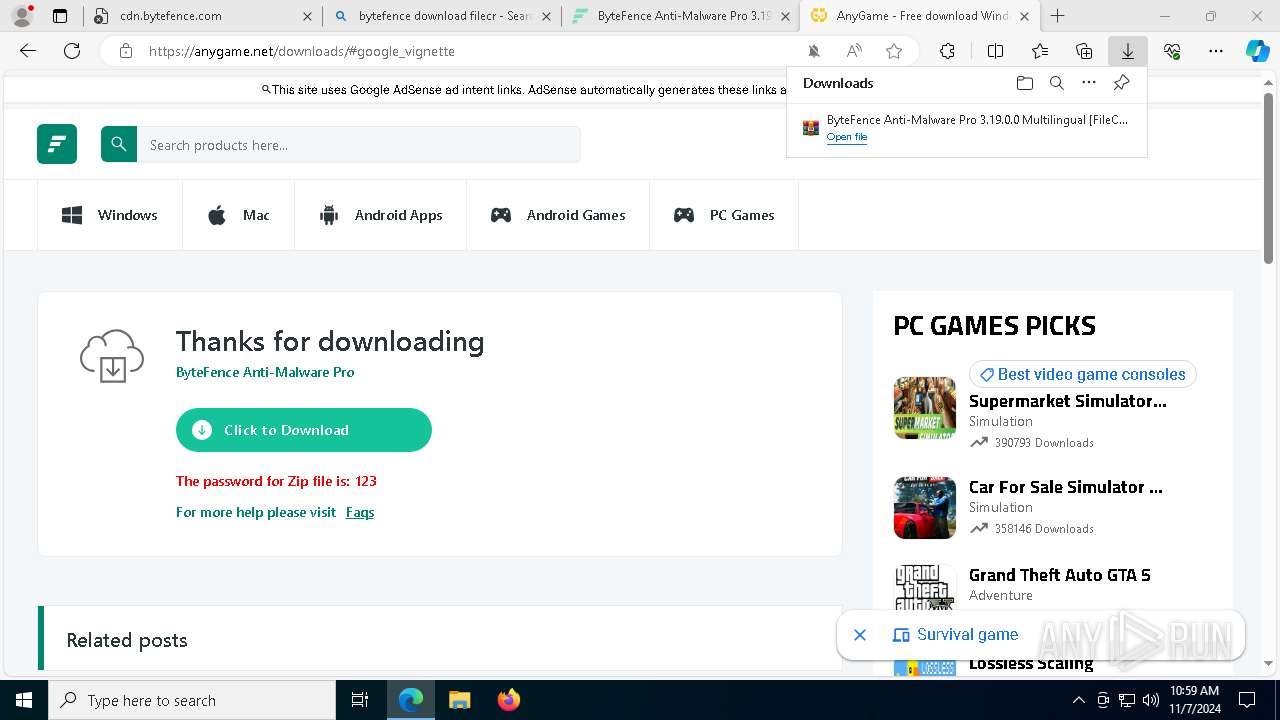Reload the current page
The height and width of the screenshot is (720, 1280).
coord(72,51)
